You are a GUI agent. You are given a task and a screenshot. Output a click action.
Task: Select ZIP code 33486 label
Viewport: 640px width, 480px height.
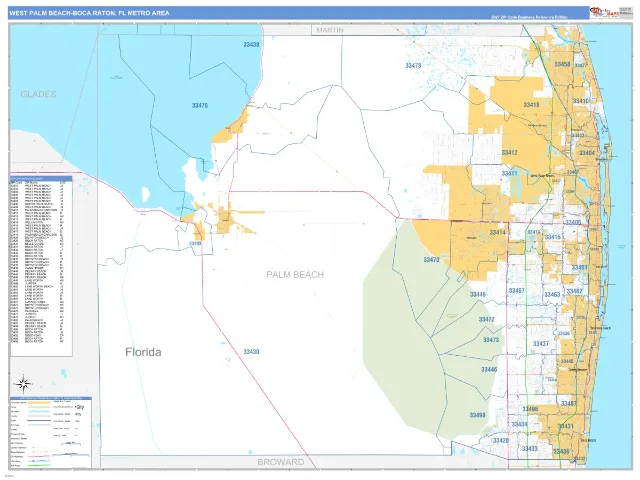click(562, 452)
